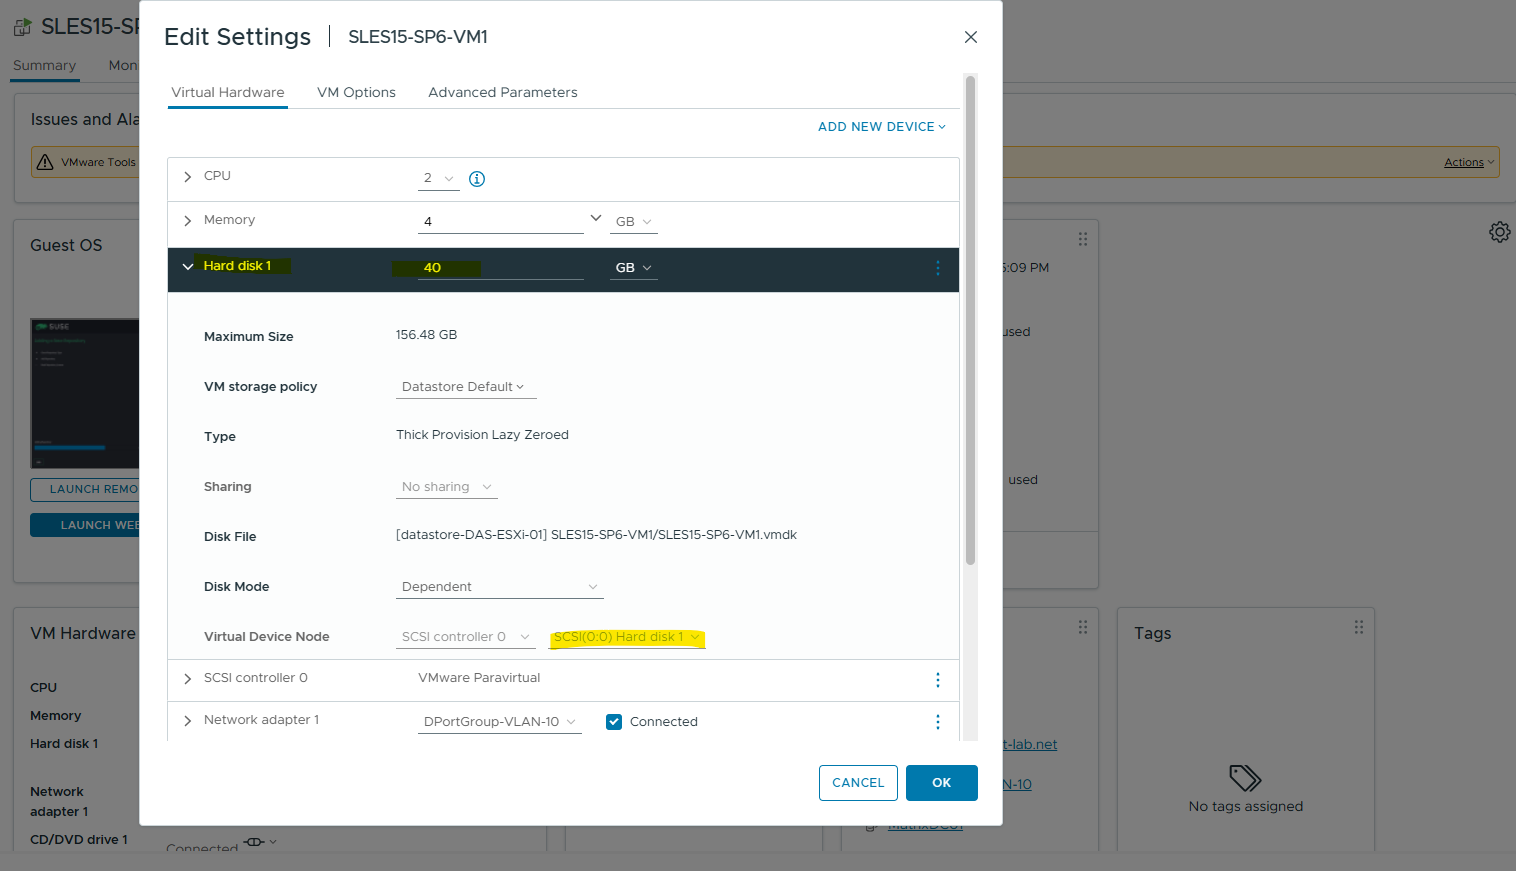
Task: Open the Sharing dropdown
Action: [447, 487]
